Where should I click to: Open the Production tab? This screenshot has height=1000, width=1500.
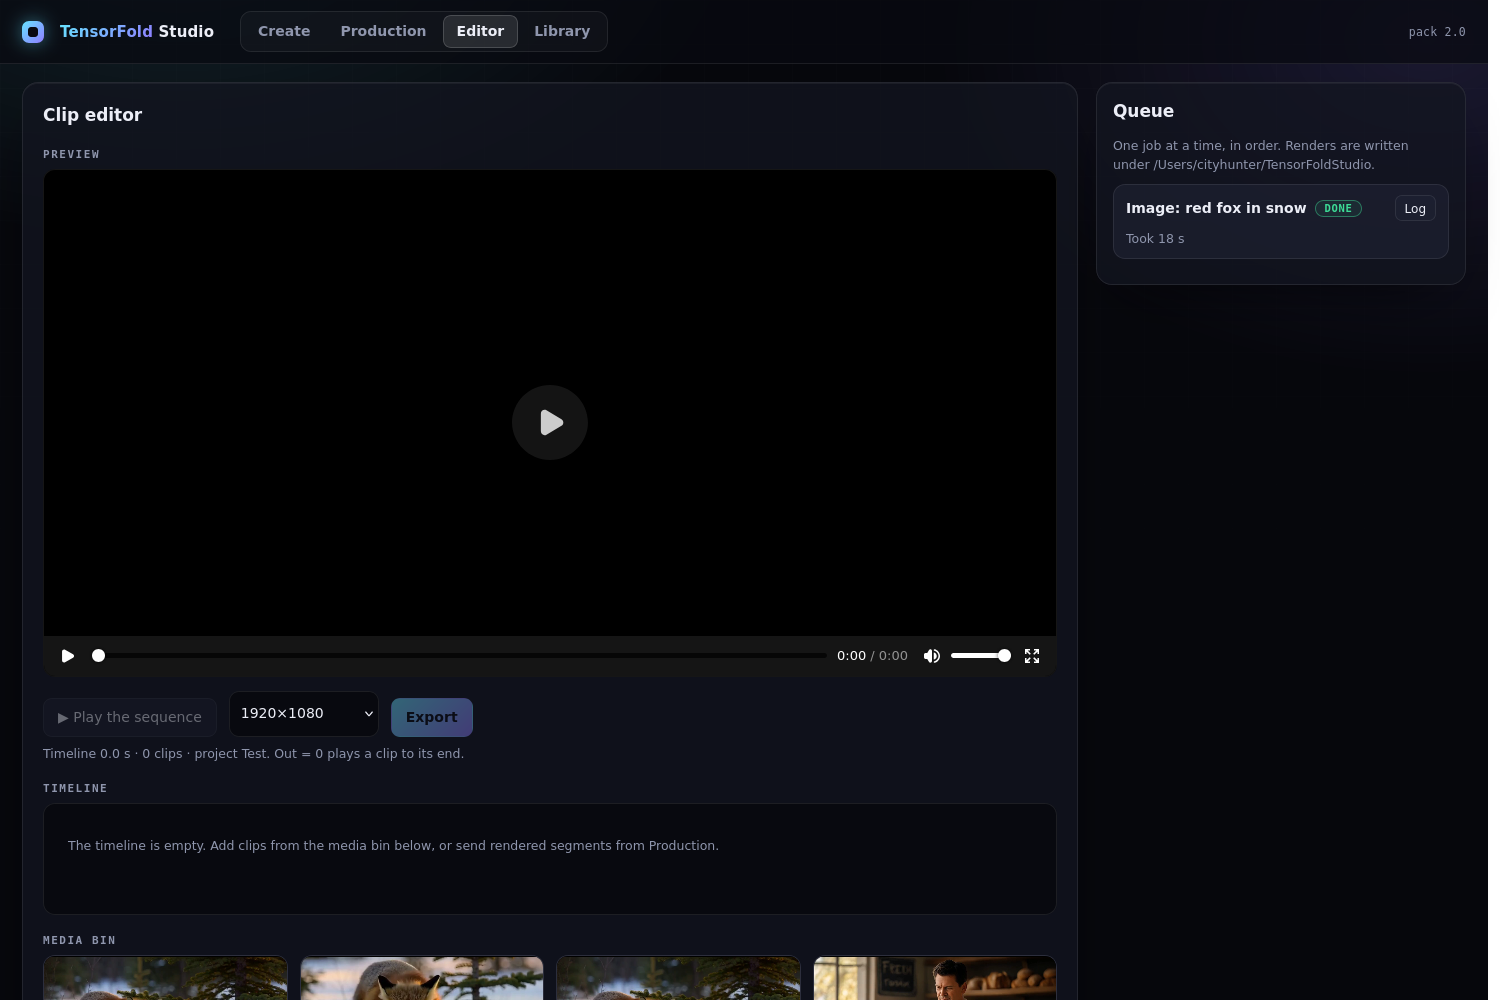pyautogui.click(x=383, y=31)
